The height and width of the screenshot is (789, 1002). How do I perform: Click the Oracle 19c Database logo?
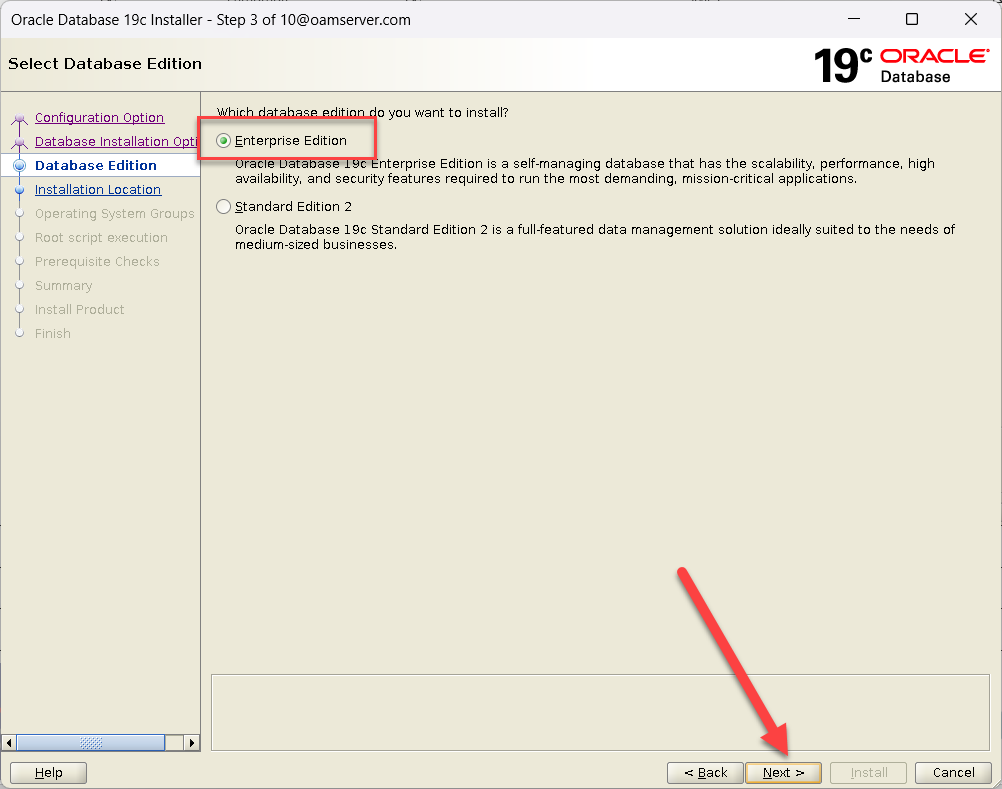click(900, 65)
